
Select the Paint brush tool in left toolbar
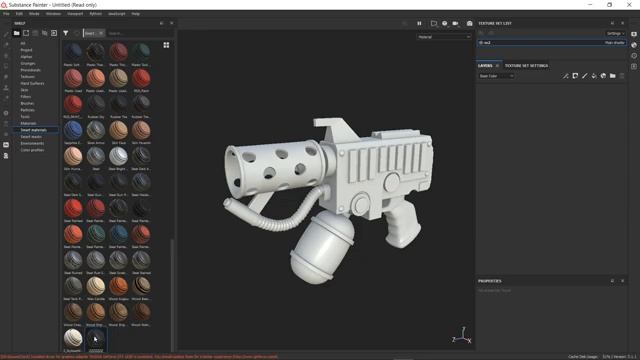(6, 35)
